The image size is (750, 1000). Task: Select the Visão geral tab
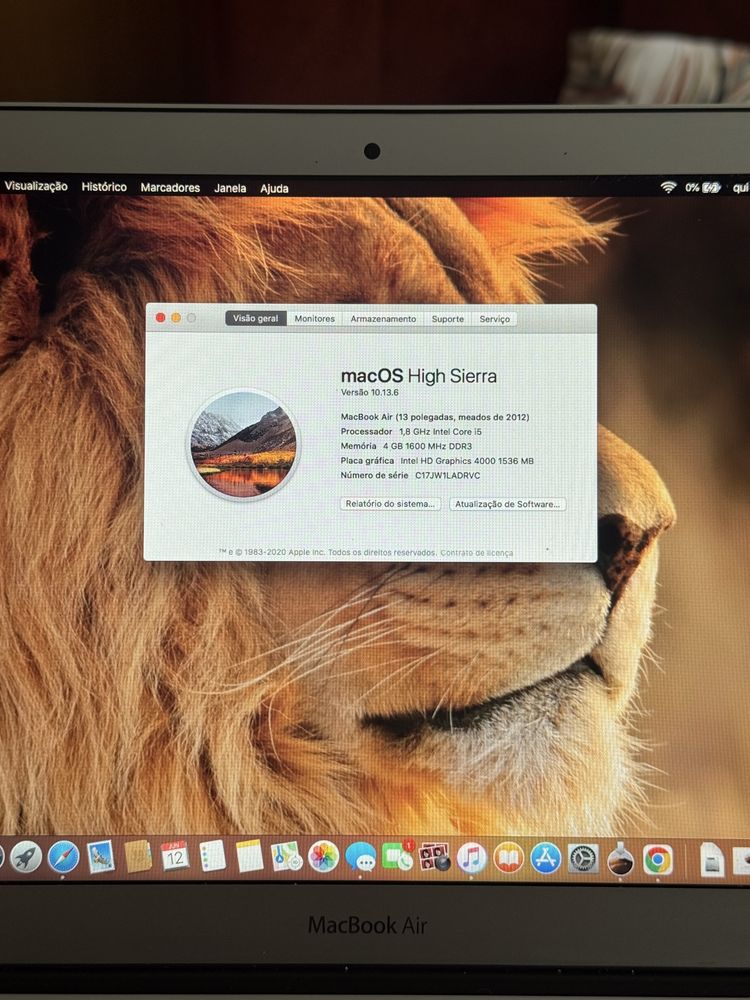tap(256, 318)
